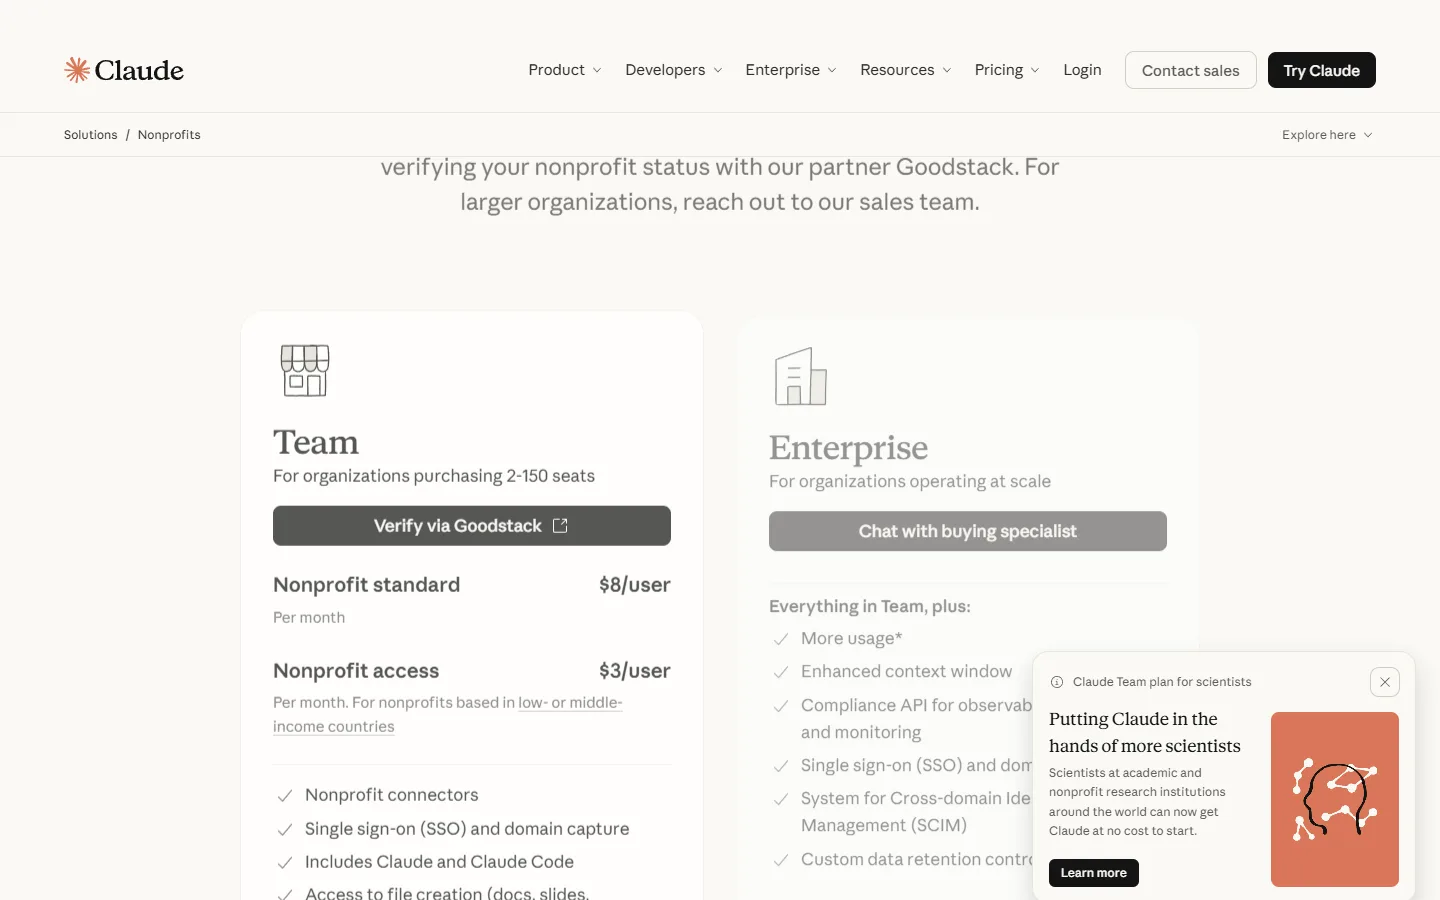Click the checkmark next to Nonprofit connectors
The image size is (1440, 900).
285,796
